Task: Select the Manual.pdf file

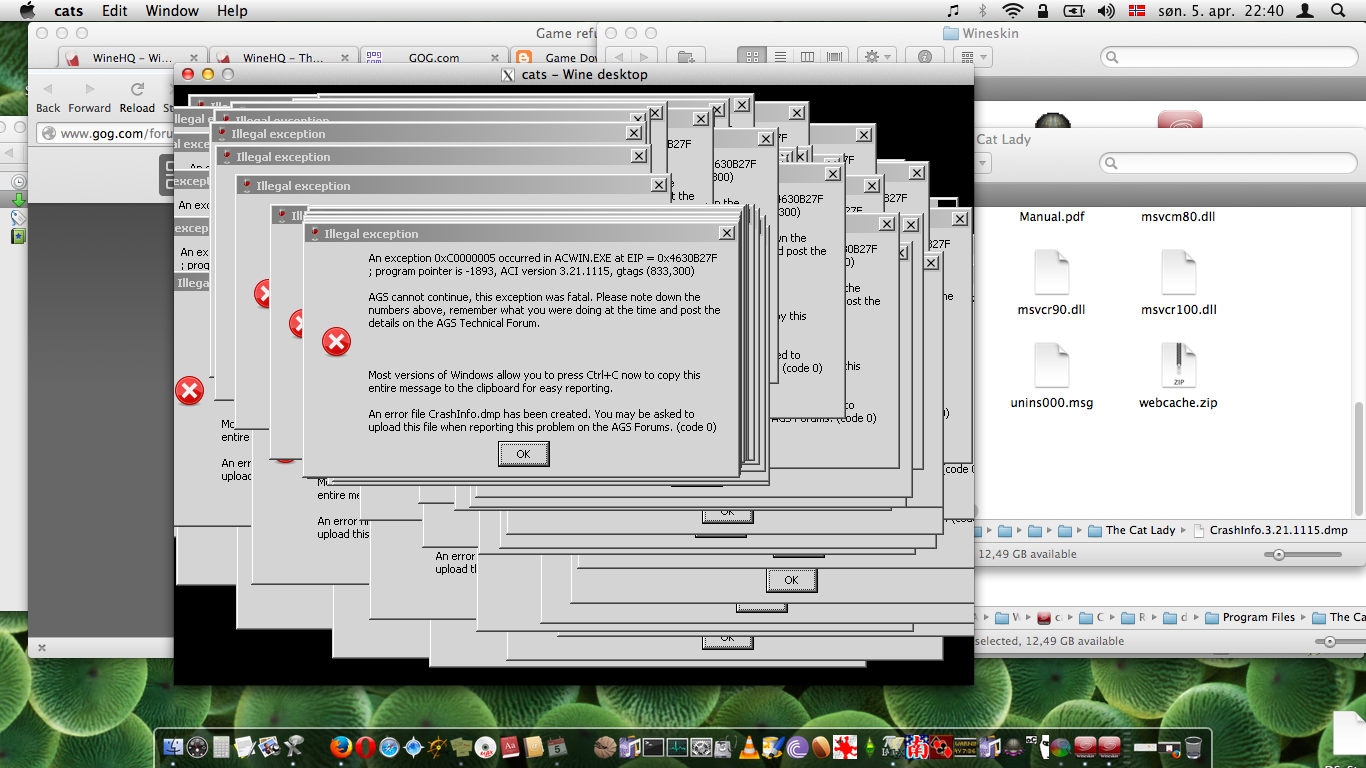Action: (x=1052, y=216)
